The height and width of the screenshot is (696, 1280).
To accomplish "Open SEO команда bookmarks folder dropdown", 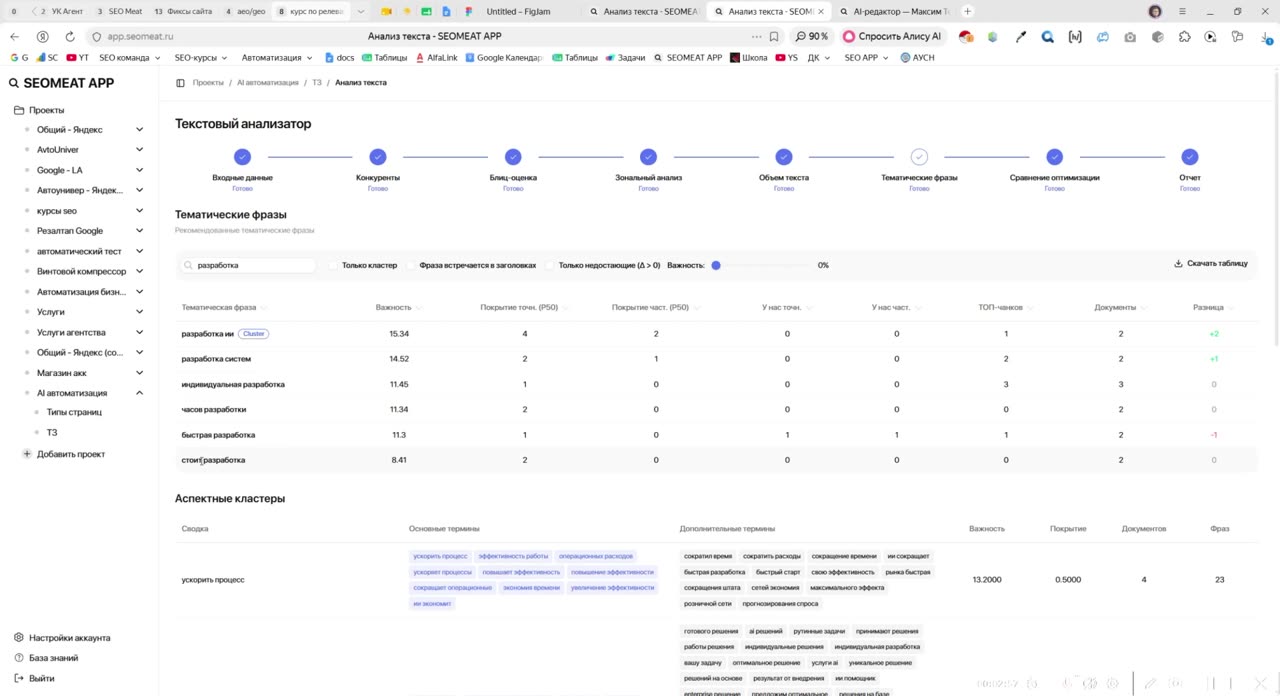I will 129,58.
